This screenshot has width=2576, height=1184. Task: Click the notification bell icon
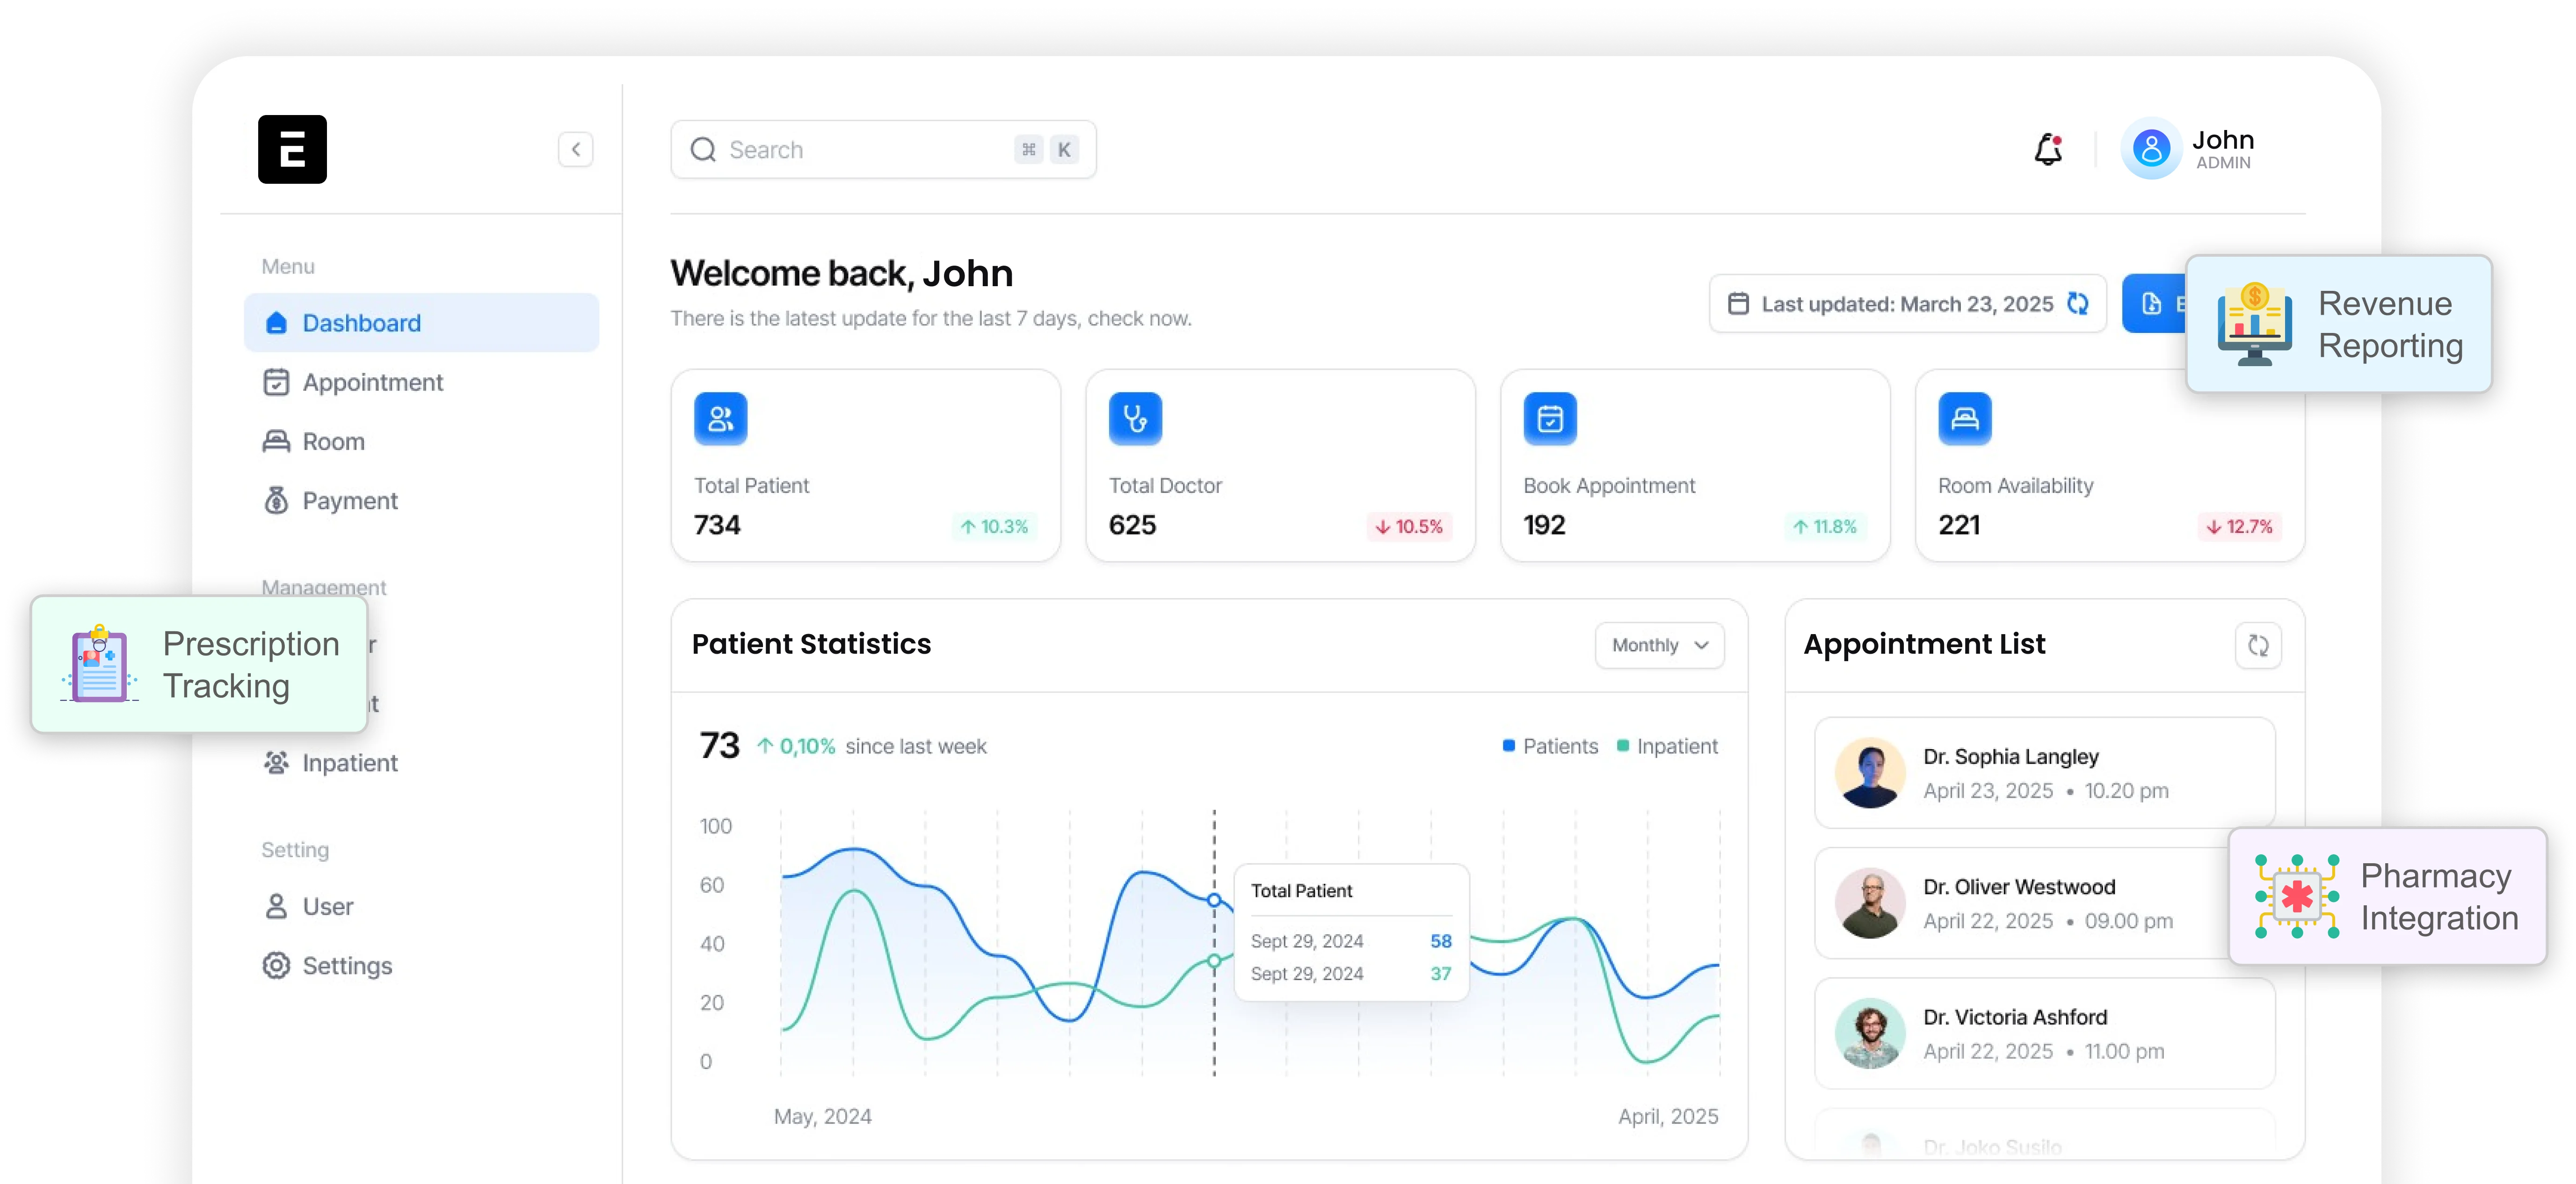tap(2048, 150)
